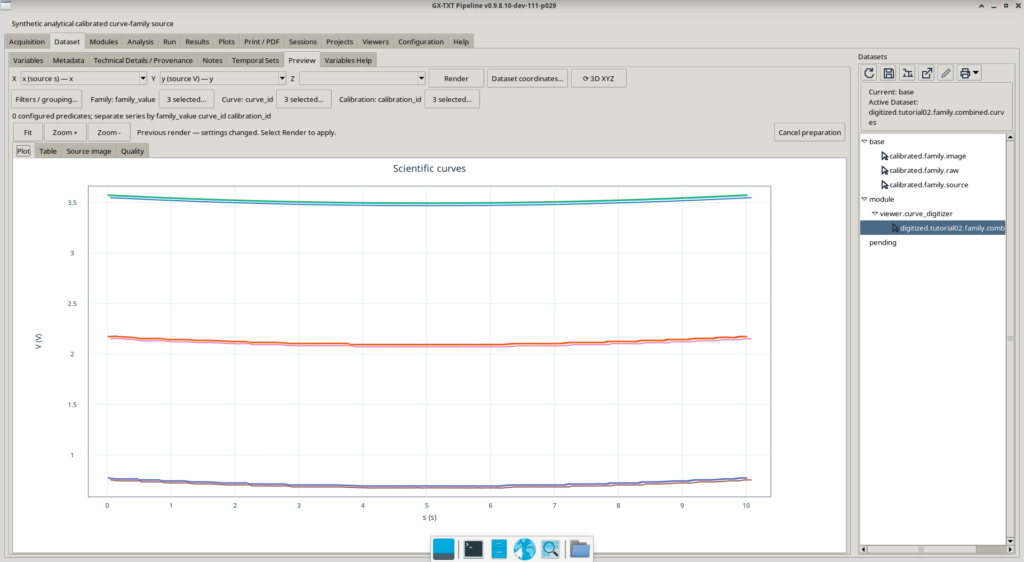1024x562 pixels.
Task: Open the Metadata sub-tab
Action: (x=69, y=60)
